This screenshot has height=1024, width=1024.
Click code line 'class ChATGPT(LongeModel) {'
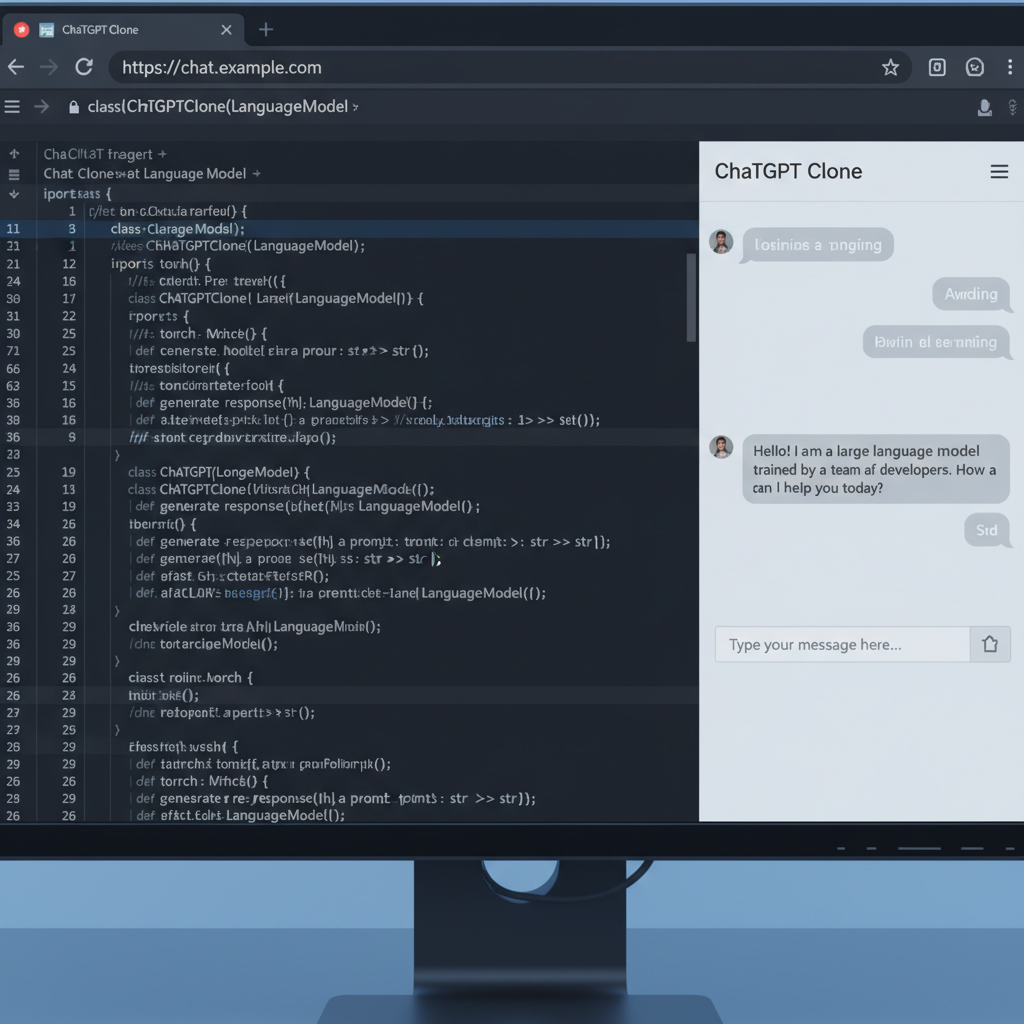pos(219,472)
